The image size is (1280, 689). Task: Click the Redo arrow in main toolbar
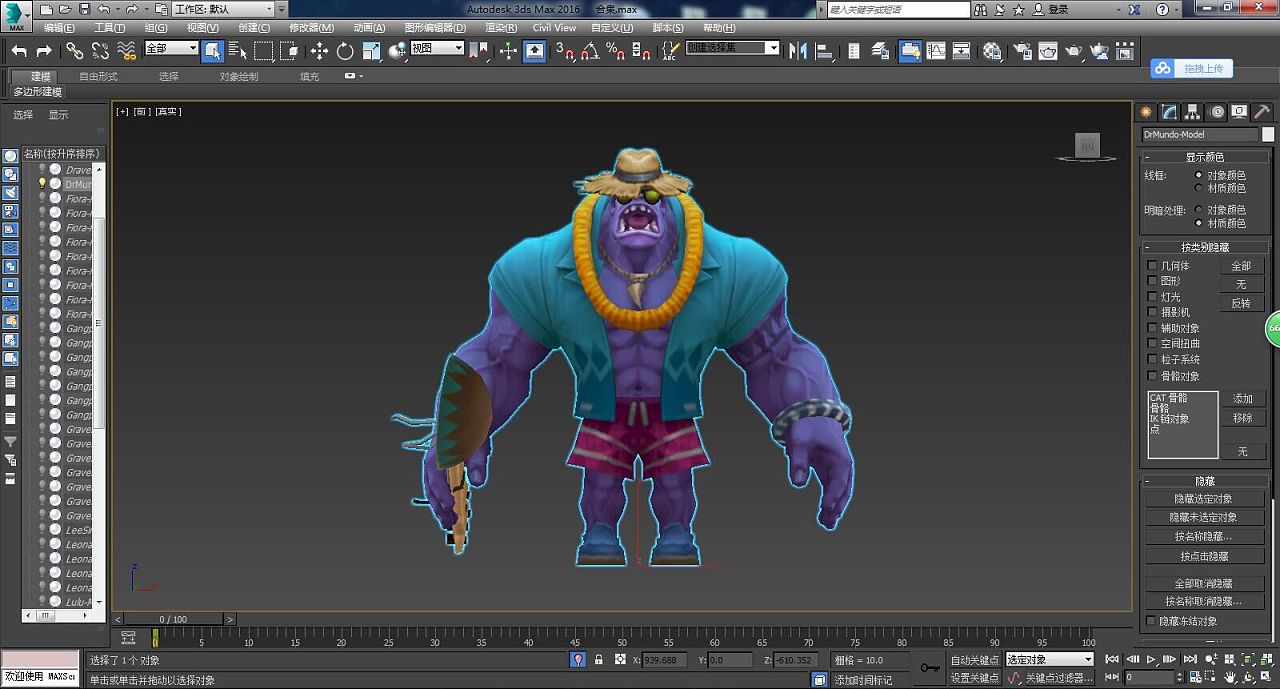pyautogui.click(x=44, y=51)
